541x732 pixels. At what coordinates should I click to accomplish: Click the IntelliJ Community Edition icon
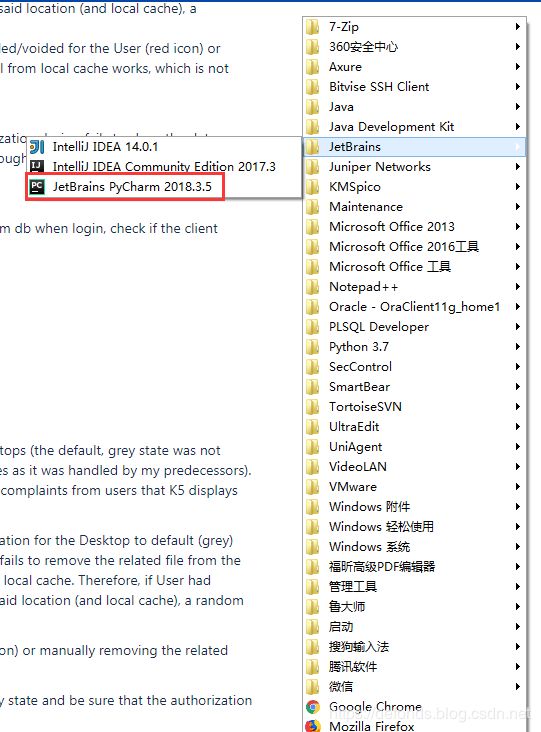(x=37, y=166)
